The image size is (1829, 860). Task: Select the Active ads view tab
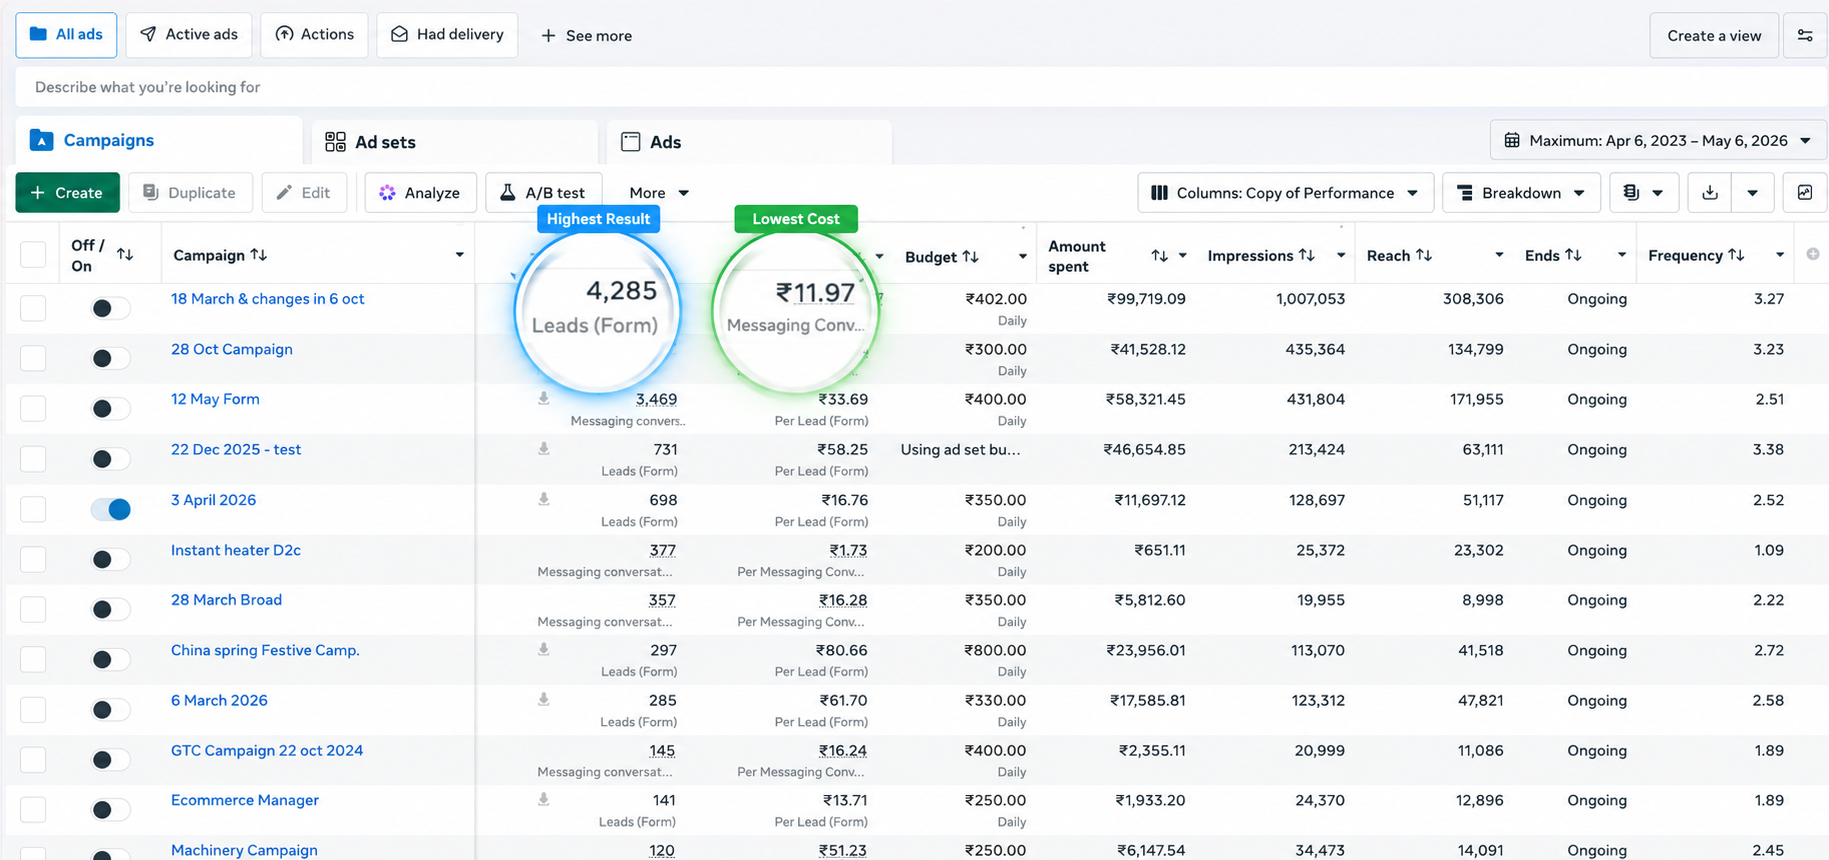point(189,35)
